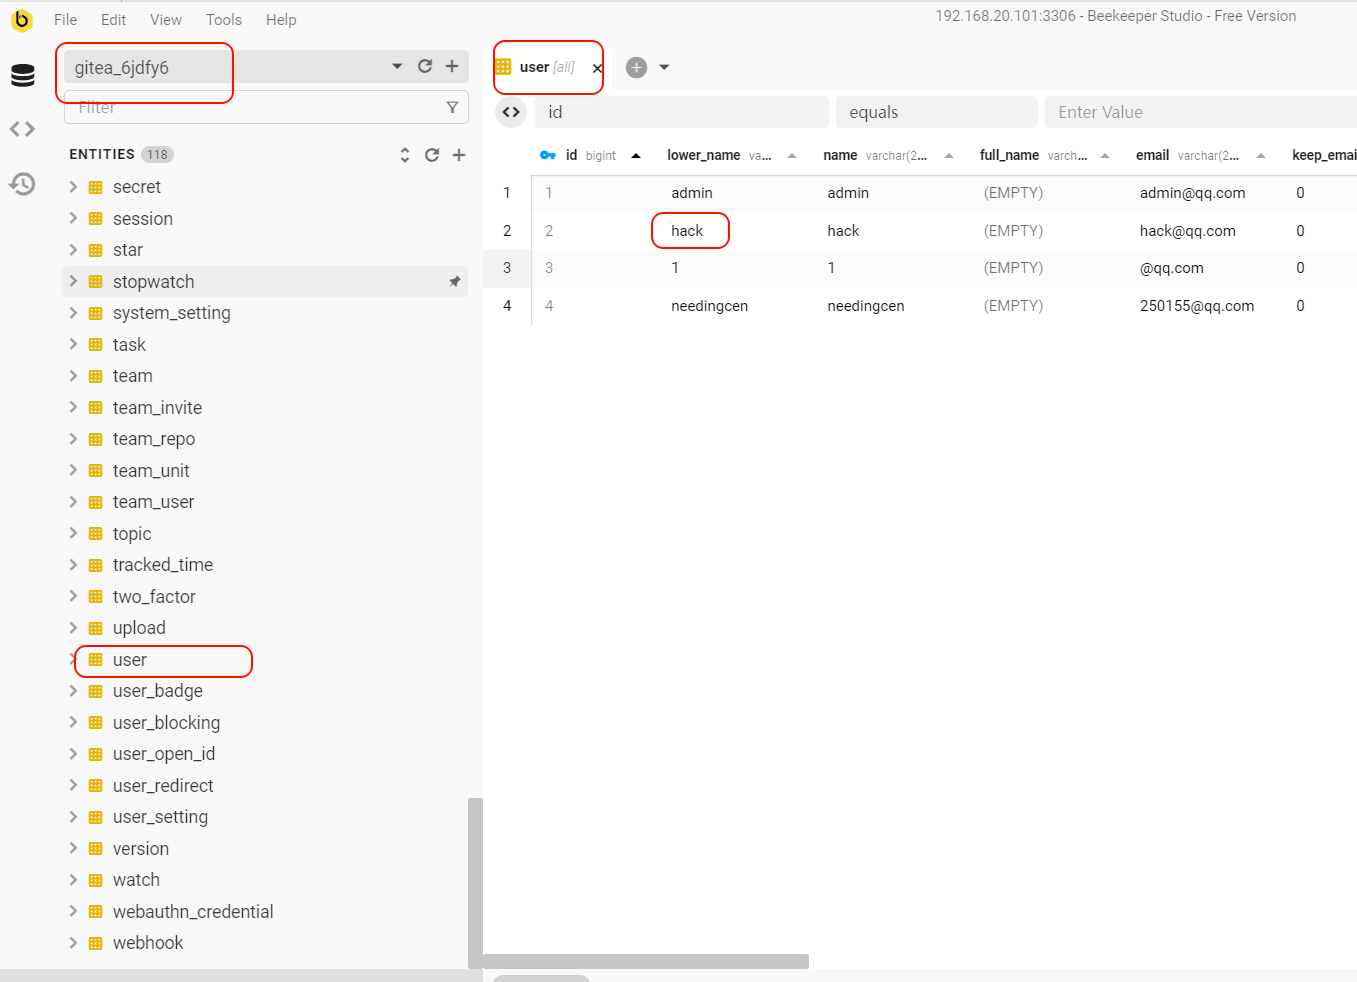Screen dimensions: 1357x982
Task: Toggle expand/collapse all entities
Action: (x=405, y=155)
